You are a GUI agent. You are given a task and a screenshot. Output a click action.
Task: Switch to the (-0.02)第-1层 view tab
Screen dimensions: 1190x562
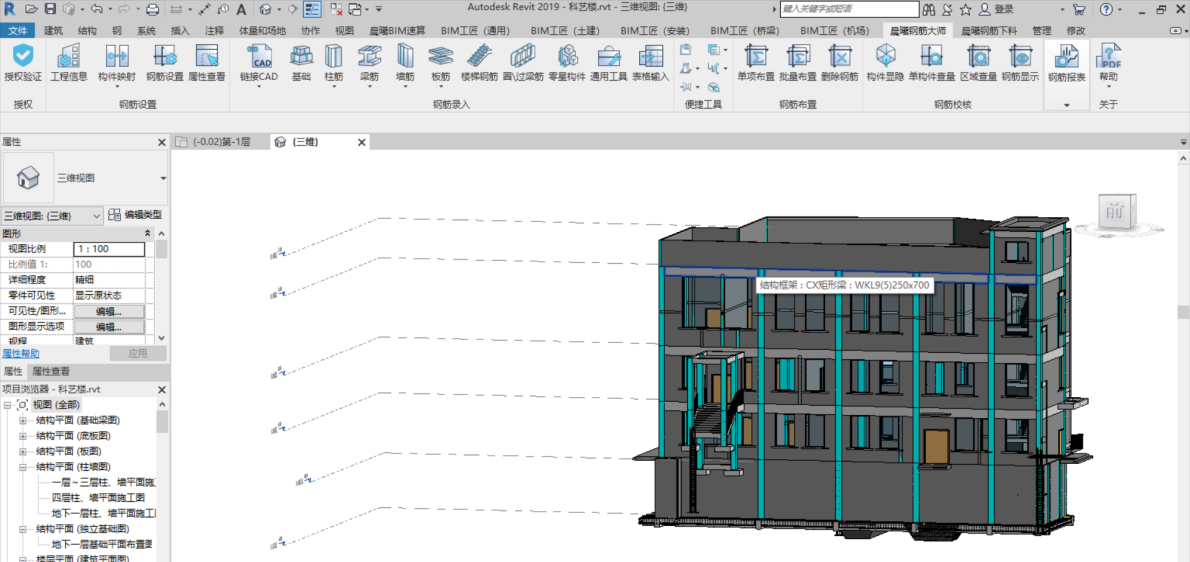(220, 143)
